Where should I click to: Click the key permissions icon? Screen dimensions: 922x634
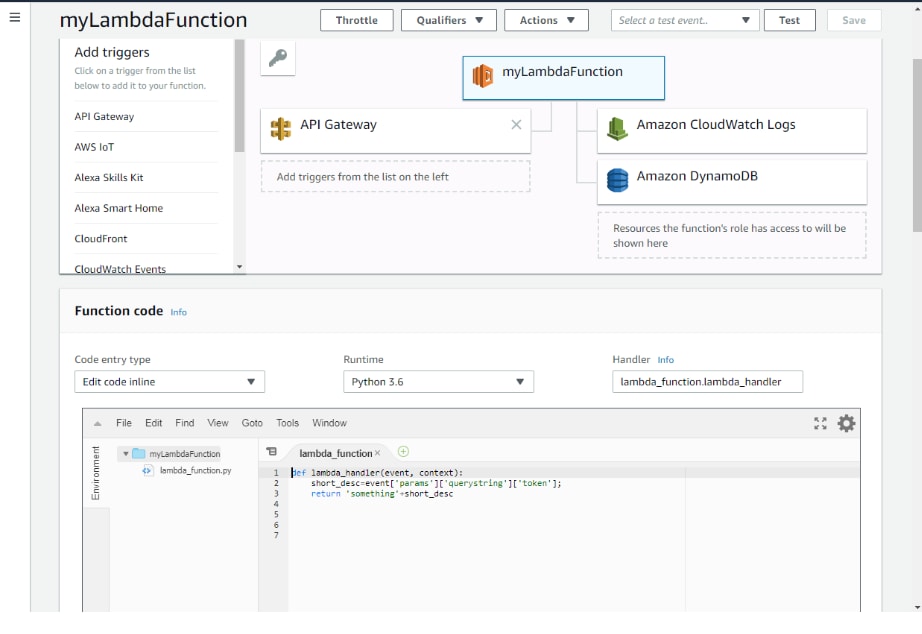(x=278, y=58)
